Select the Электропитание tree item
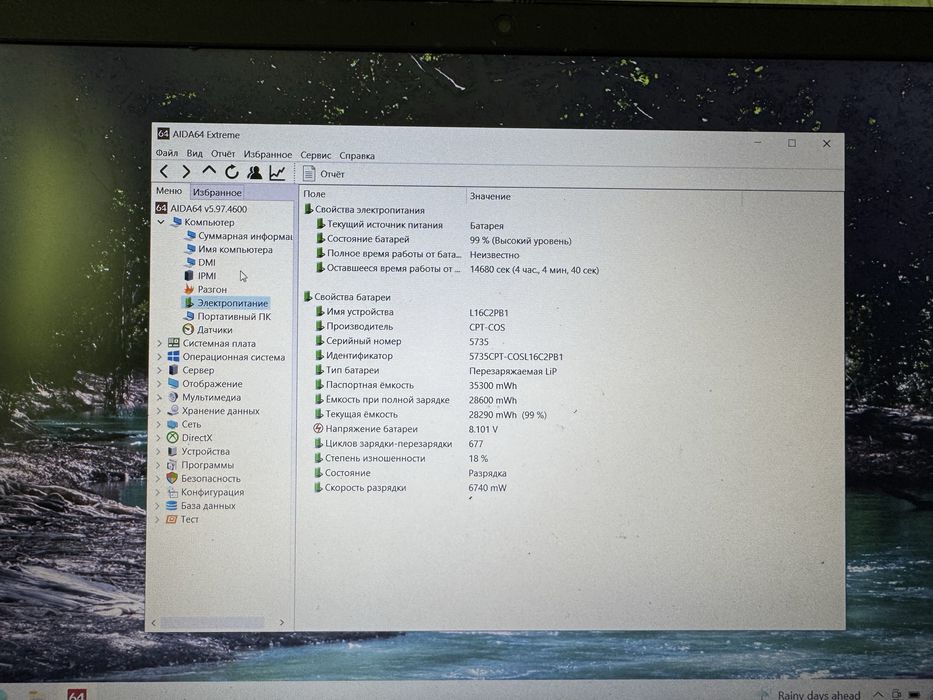Screen dimensions: 933x700 point(226,303)
